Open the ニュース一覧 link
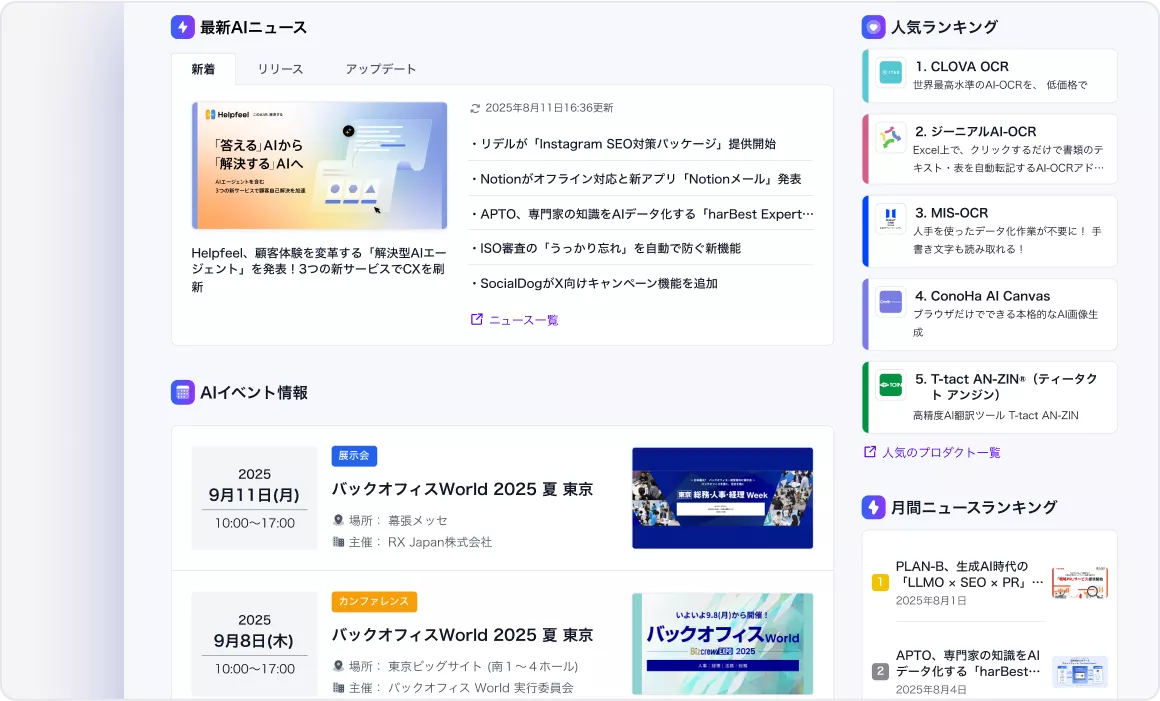Screen dimensions: 1160x701 point(523,318)
